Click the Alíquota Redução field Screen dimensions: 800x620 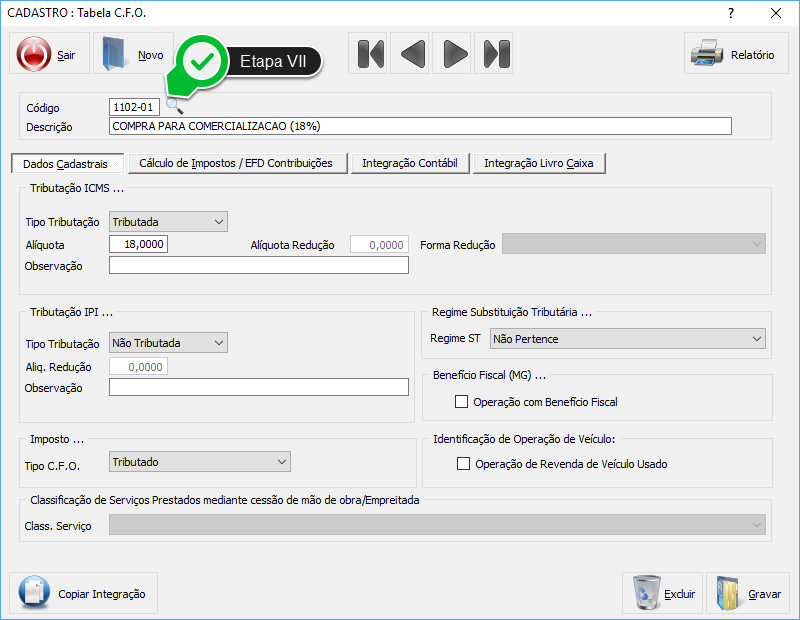379,244
